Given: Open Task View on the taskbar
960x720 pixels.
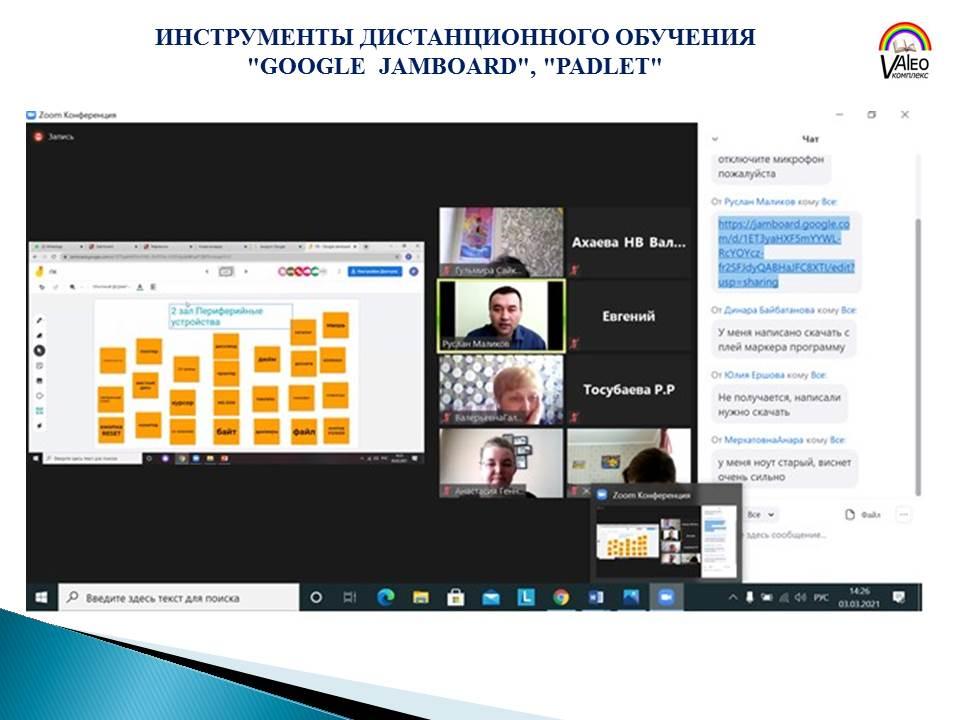Looking at the screenshot, I should pyautogui.click(x=350, y=598).
